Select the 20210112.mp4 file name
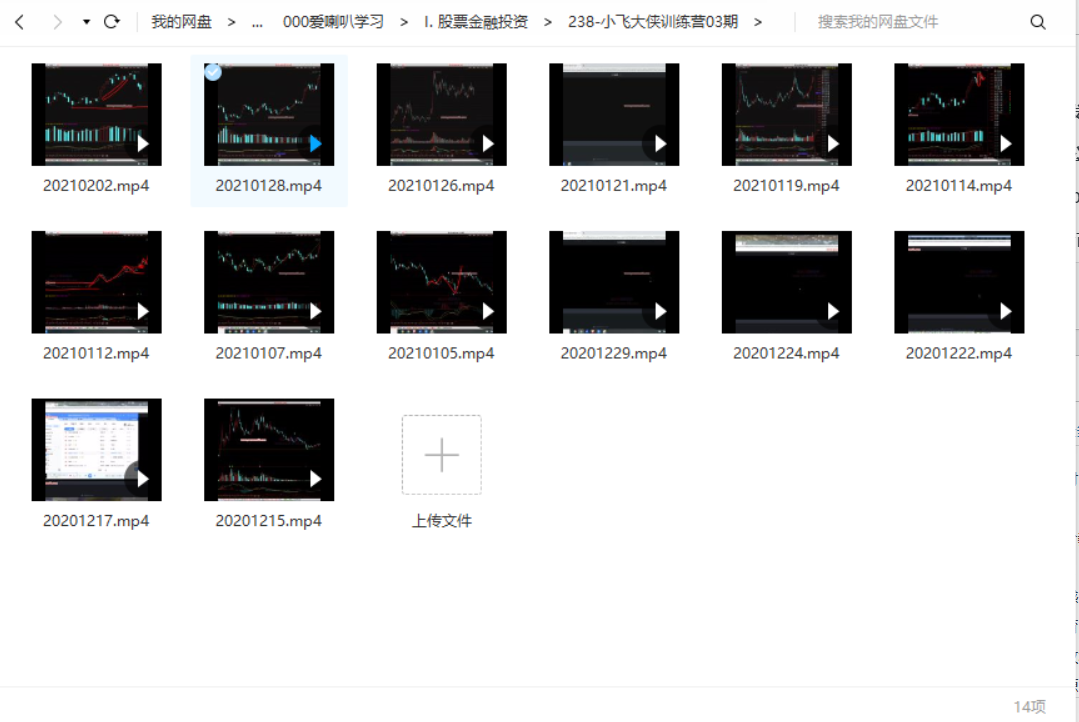The height and width of the screenshot is (722, 1079). pos(96,353)
